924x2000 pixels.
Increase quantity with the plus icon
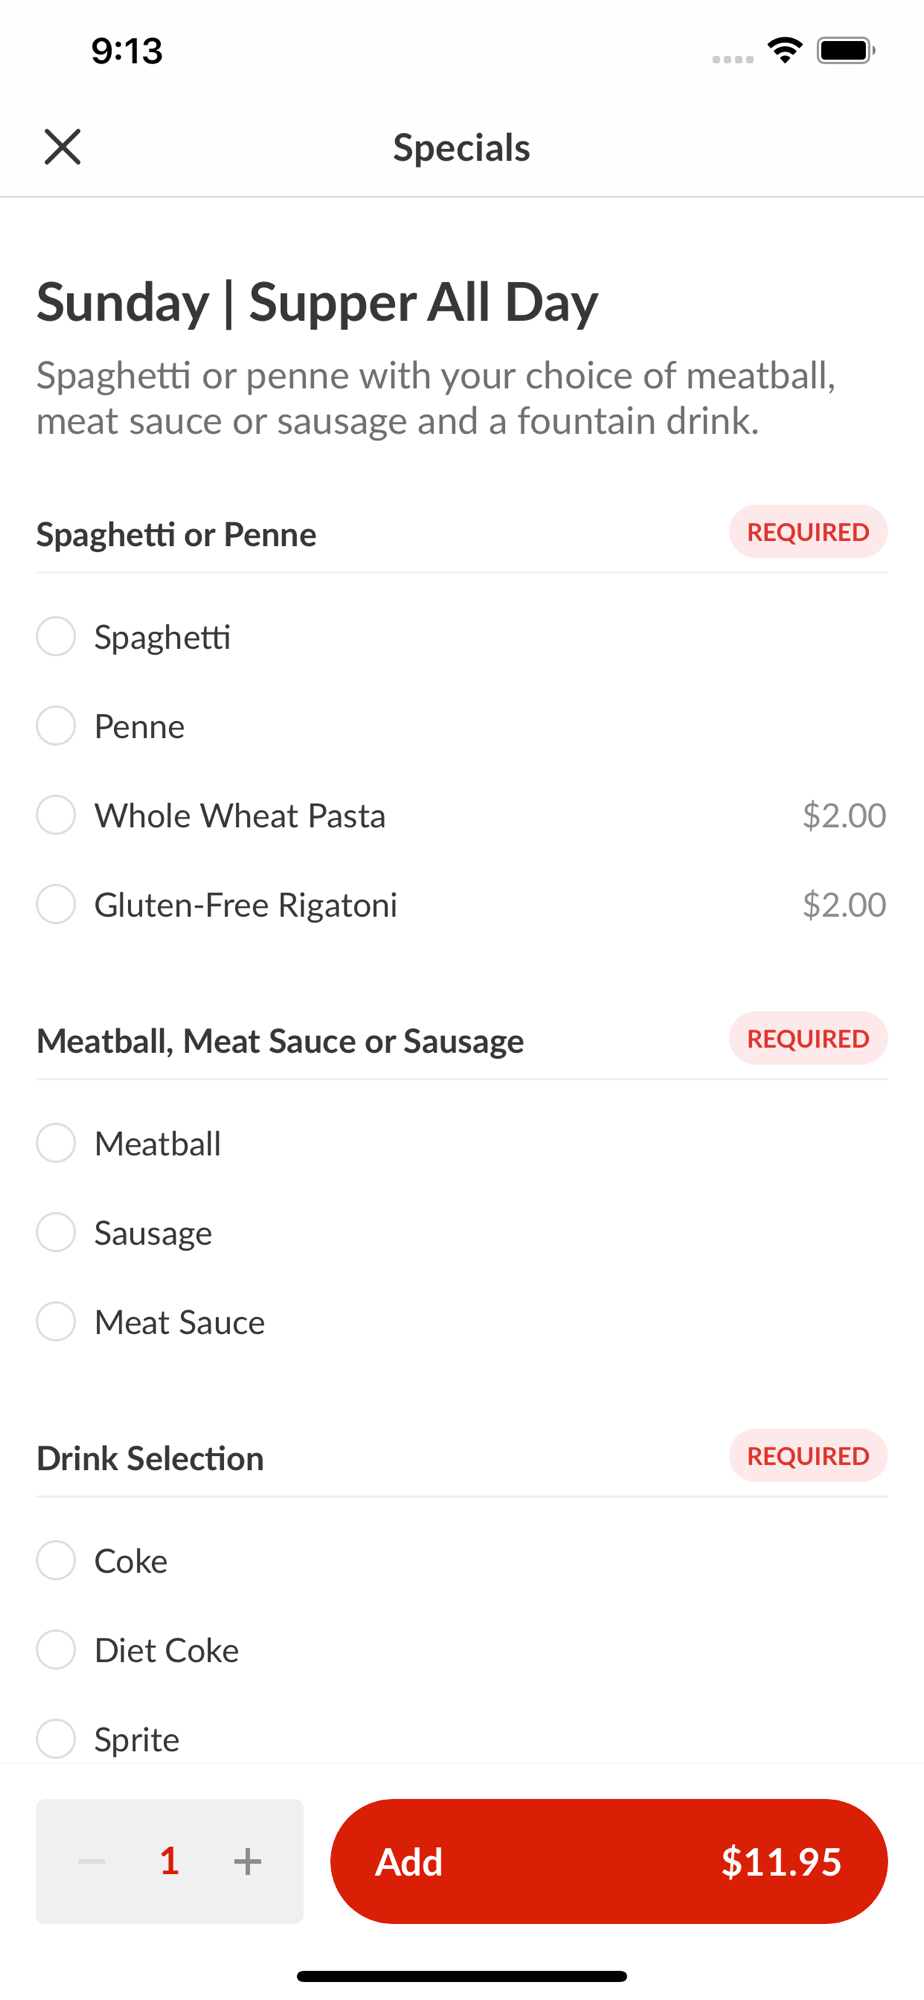[x=247, y=1861]
